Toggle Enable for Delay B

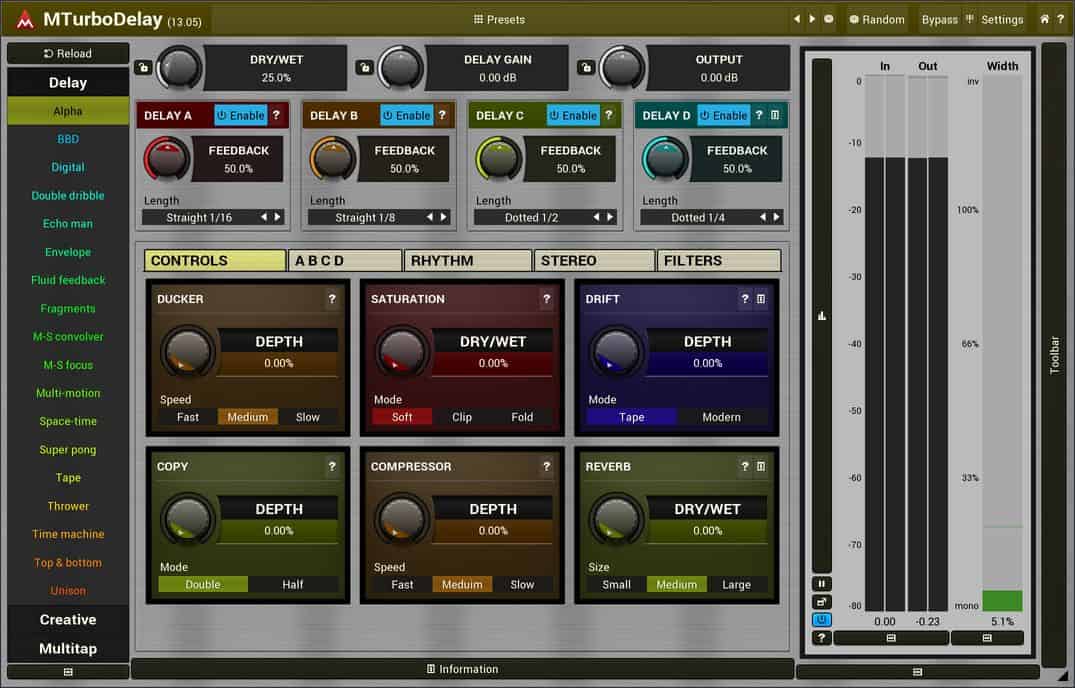point(407,116)
